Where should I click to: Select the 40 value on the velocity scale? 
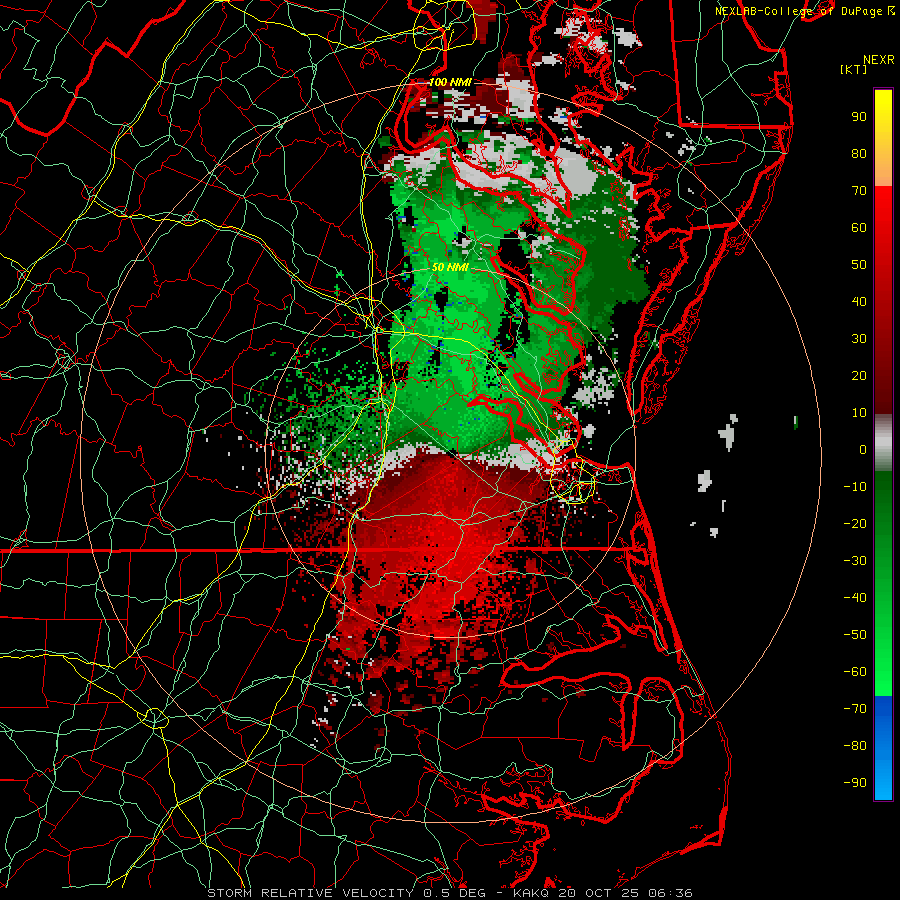(859, 301)
